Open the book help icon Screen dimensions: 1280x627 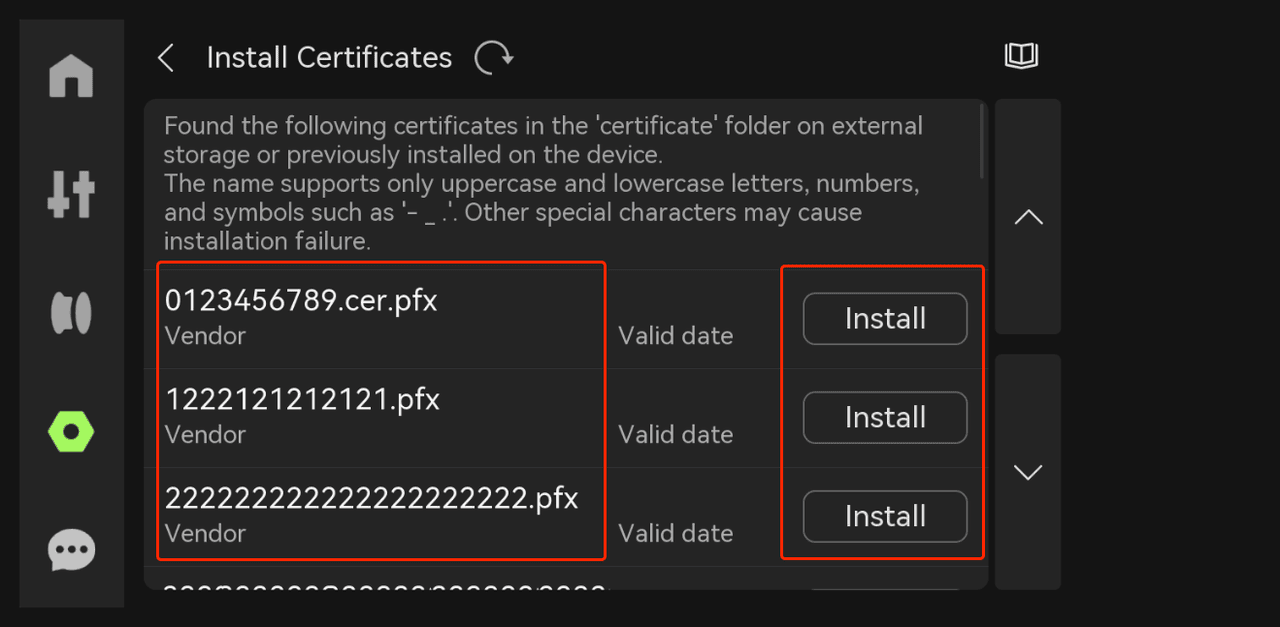click(1021, 56)
